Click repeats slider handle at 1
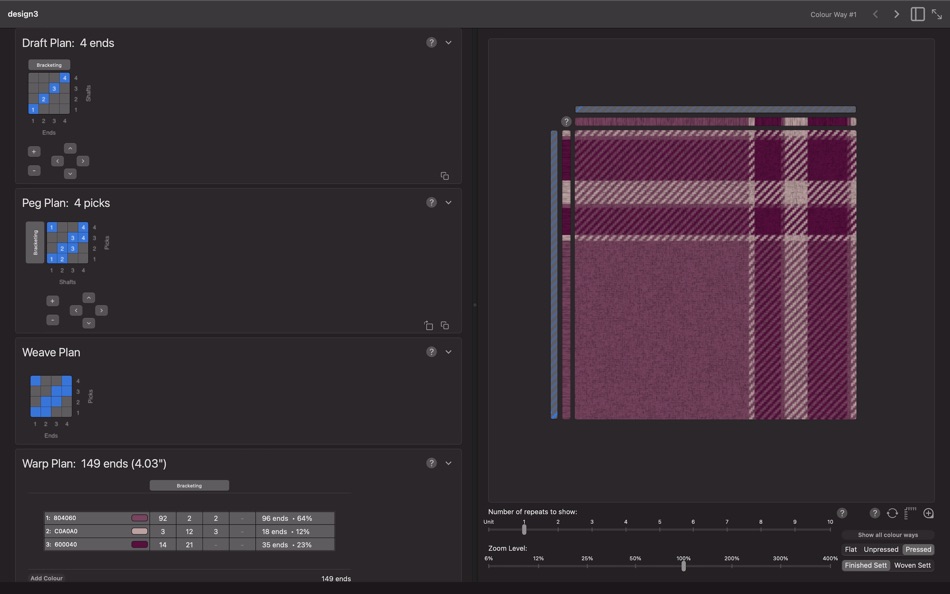This screenshot has height=594, width=950. pyautogui.click(x=524, y=529)
